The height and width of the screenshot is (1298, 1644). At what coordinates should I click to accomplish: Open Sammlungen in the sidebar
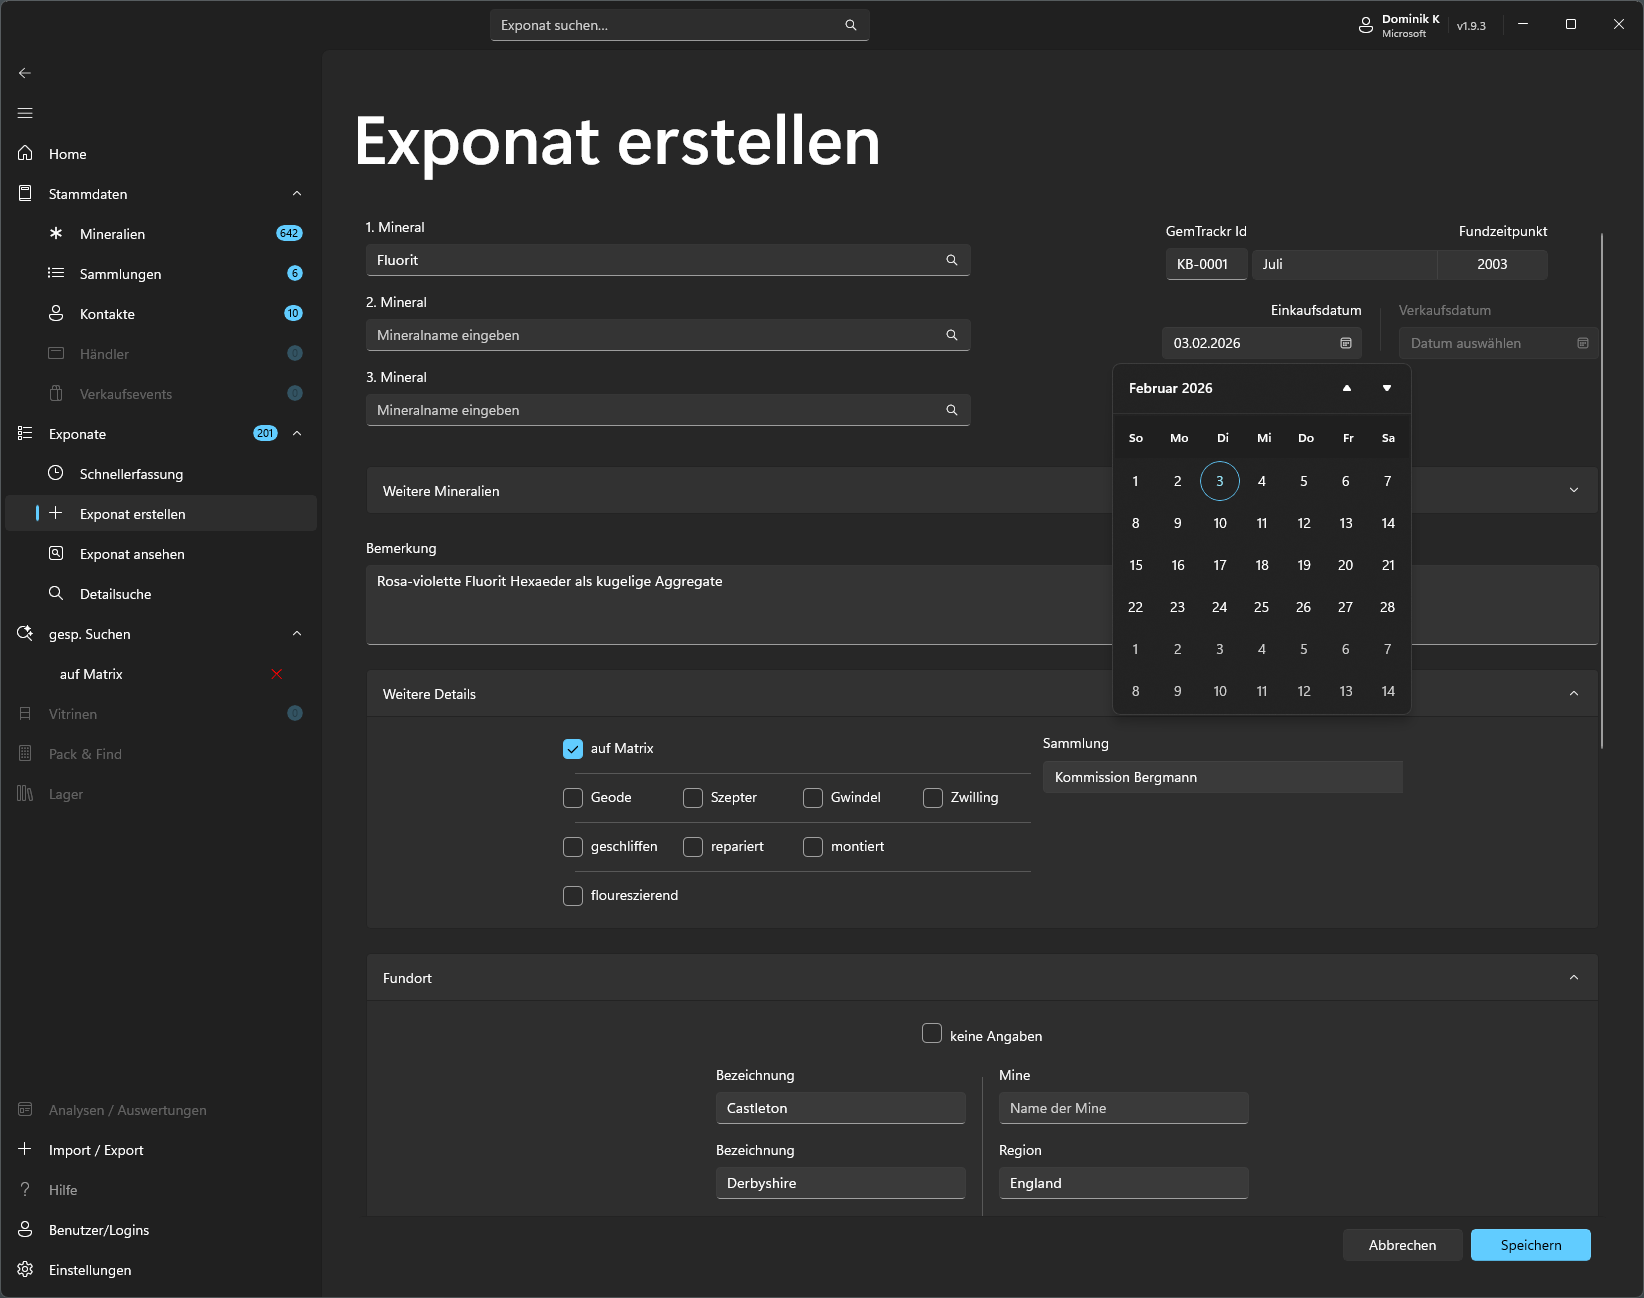click(161, 273)
